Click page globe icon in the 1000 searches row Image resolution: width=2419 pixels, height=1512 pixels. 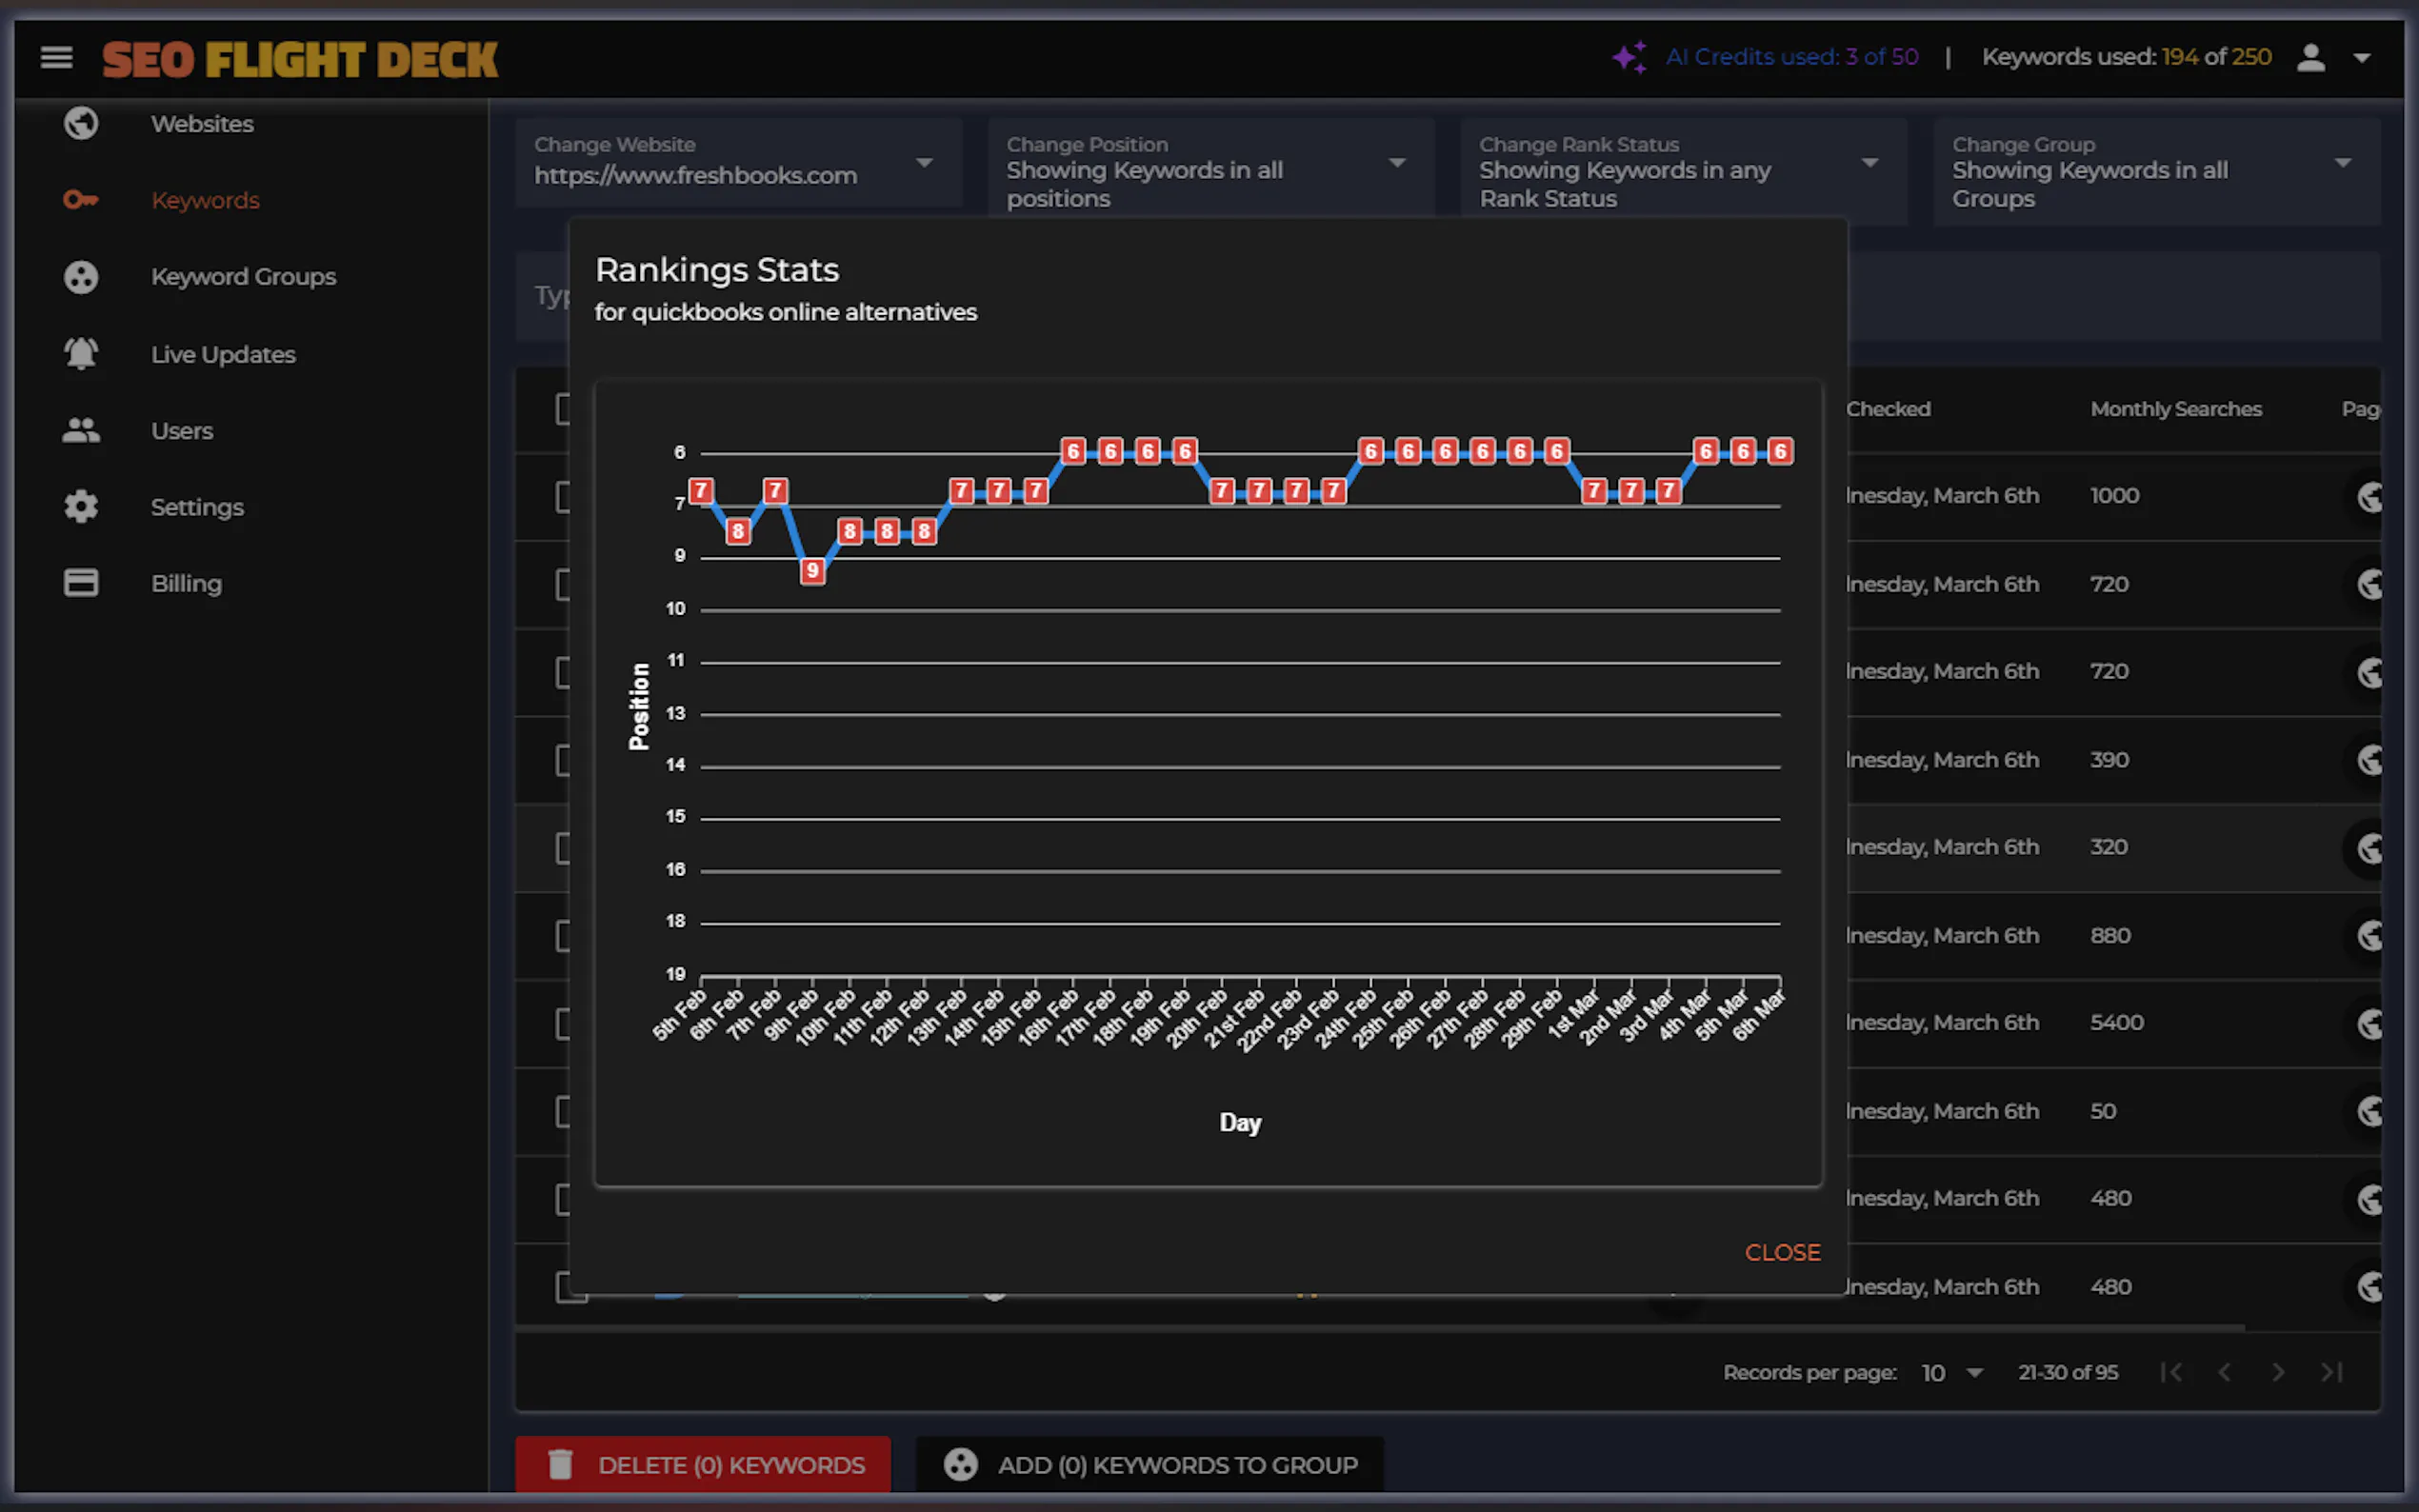(2369, 497)
